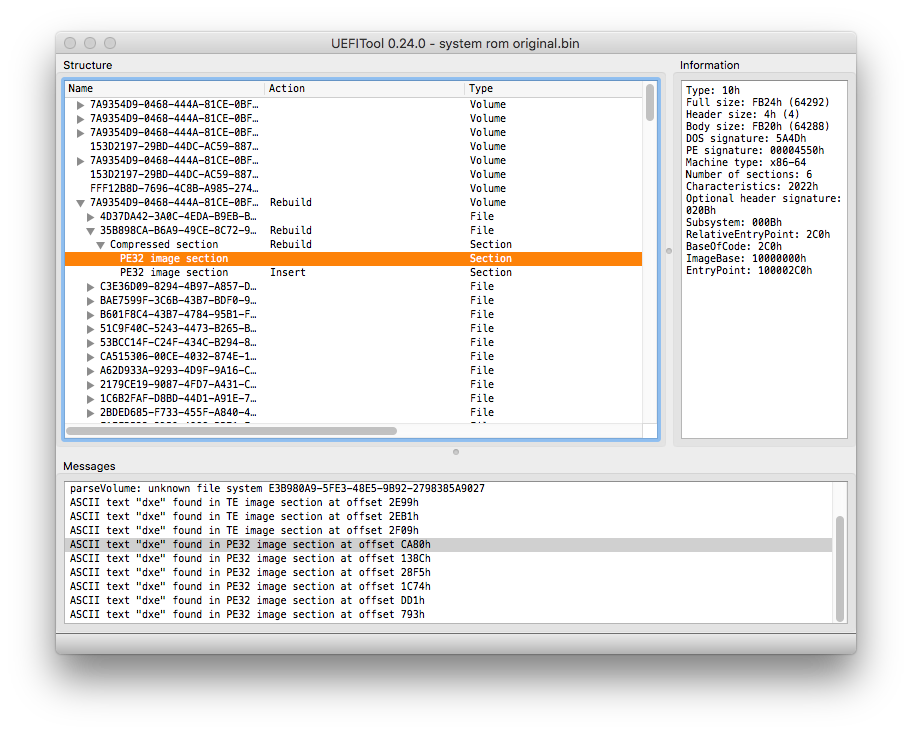The height and width of the screenshot is (734, 912).
Task: Select message with PE32 offset 138Ch
Action: point(448,559)
